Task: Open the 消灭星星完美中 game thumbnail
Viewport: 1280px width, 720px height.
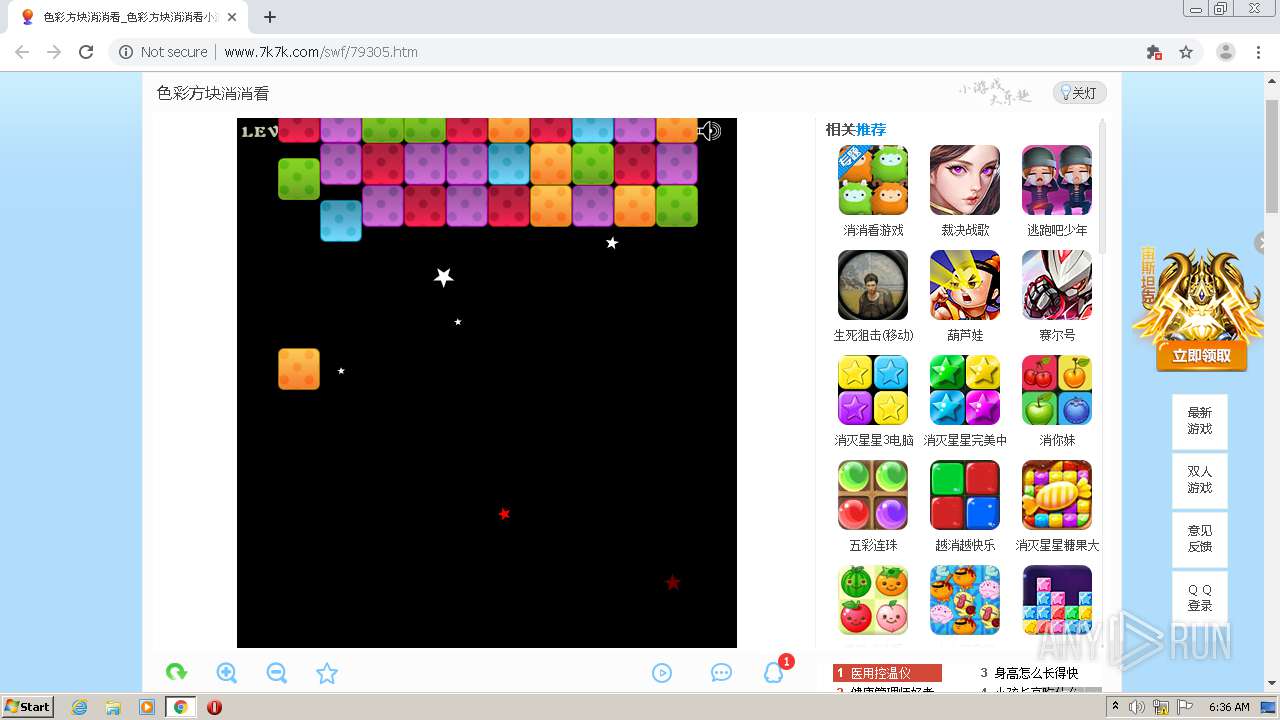Action: click(965, 390)
